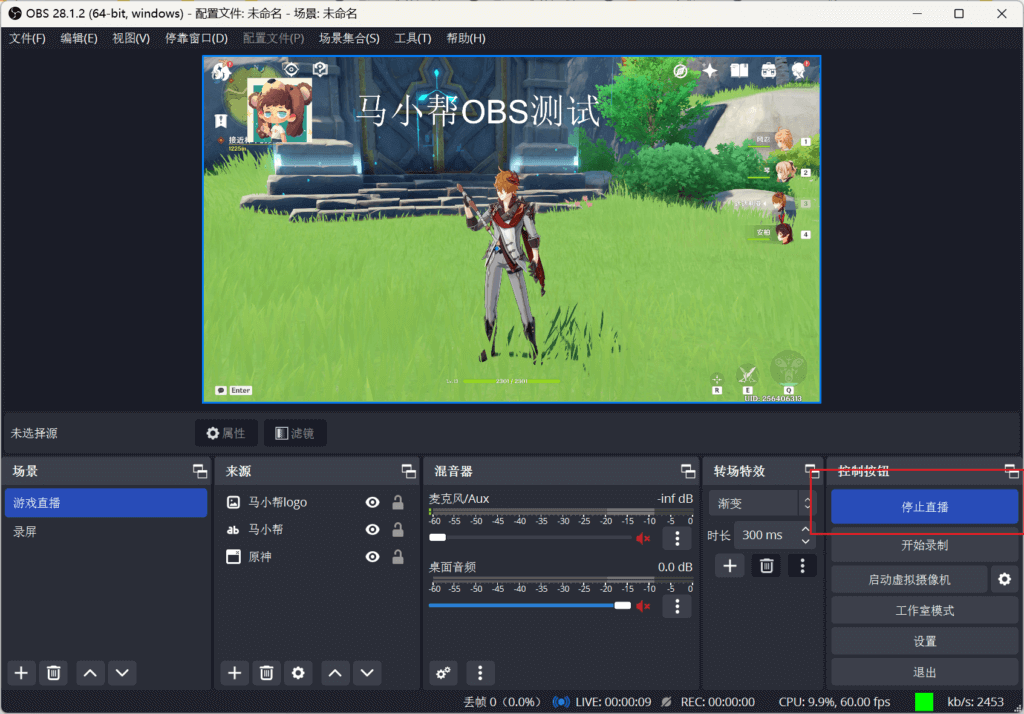Open 麦克风/Aux three-dot options menu

coord(677,538)
